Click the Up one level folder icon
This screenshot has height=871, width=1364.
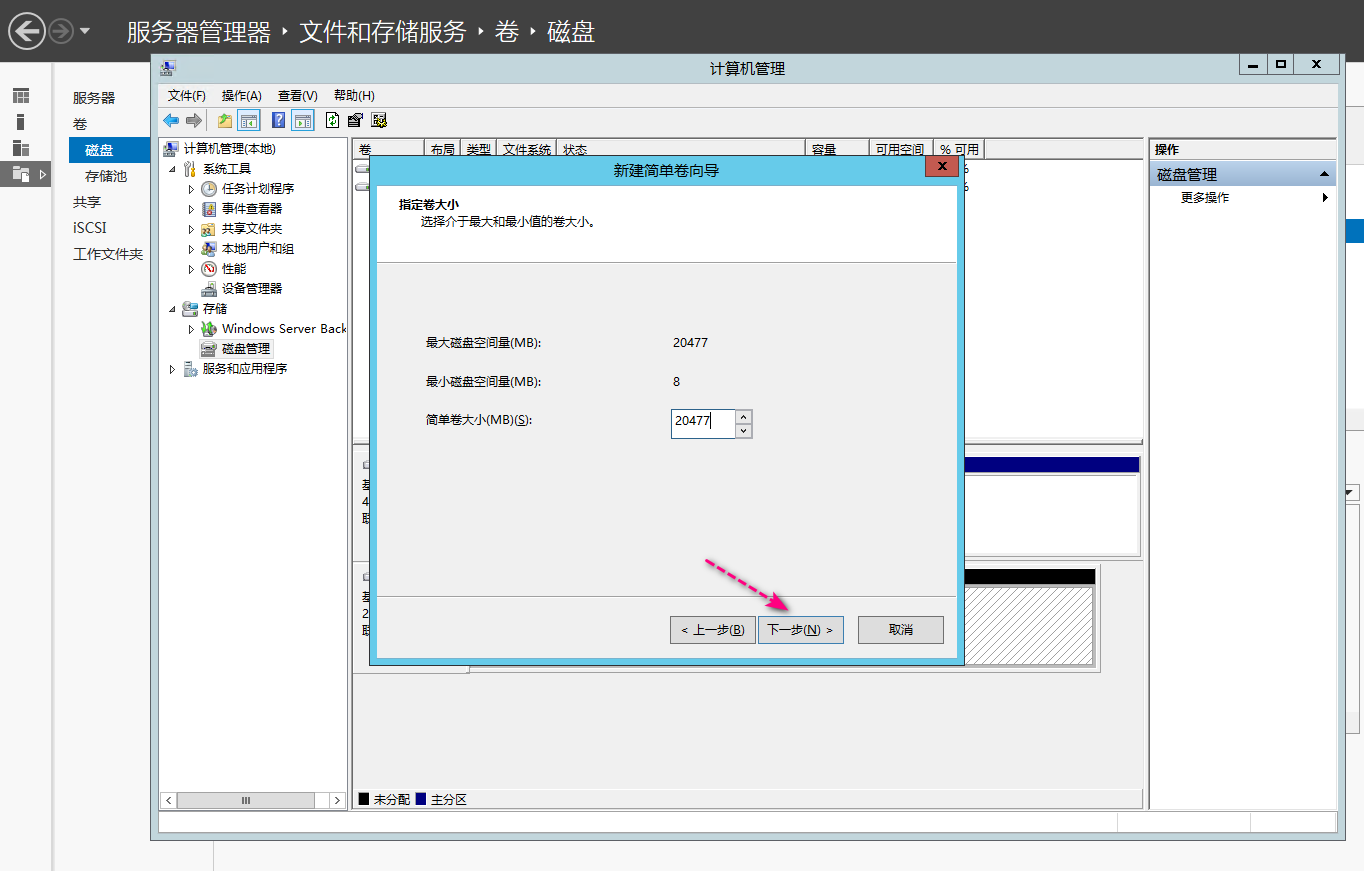tap(225, 121)
